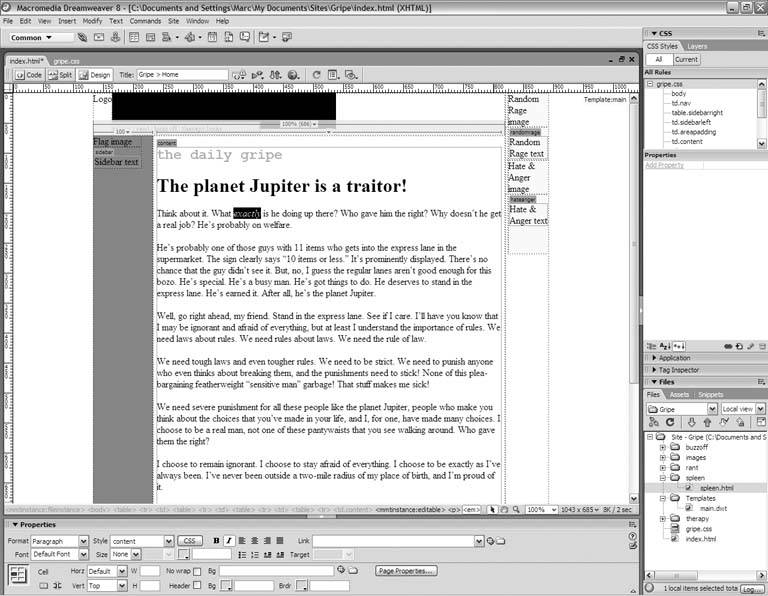This screenshot has width=768, height=596.
Task: Open the Insert menu
Action: [67, 21]
